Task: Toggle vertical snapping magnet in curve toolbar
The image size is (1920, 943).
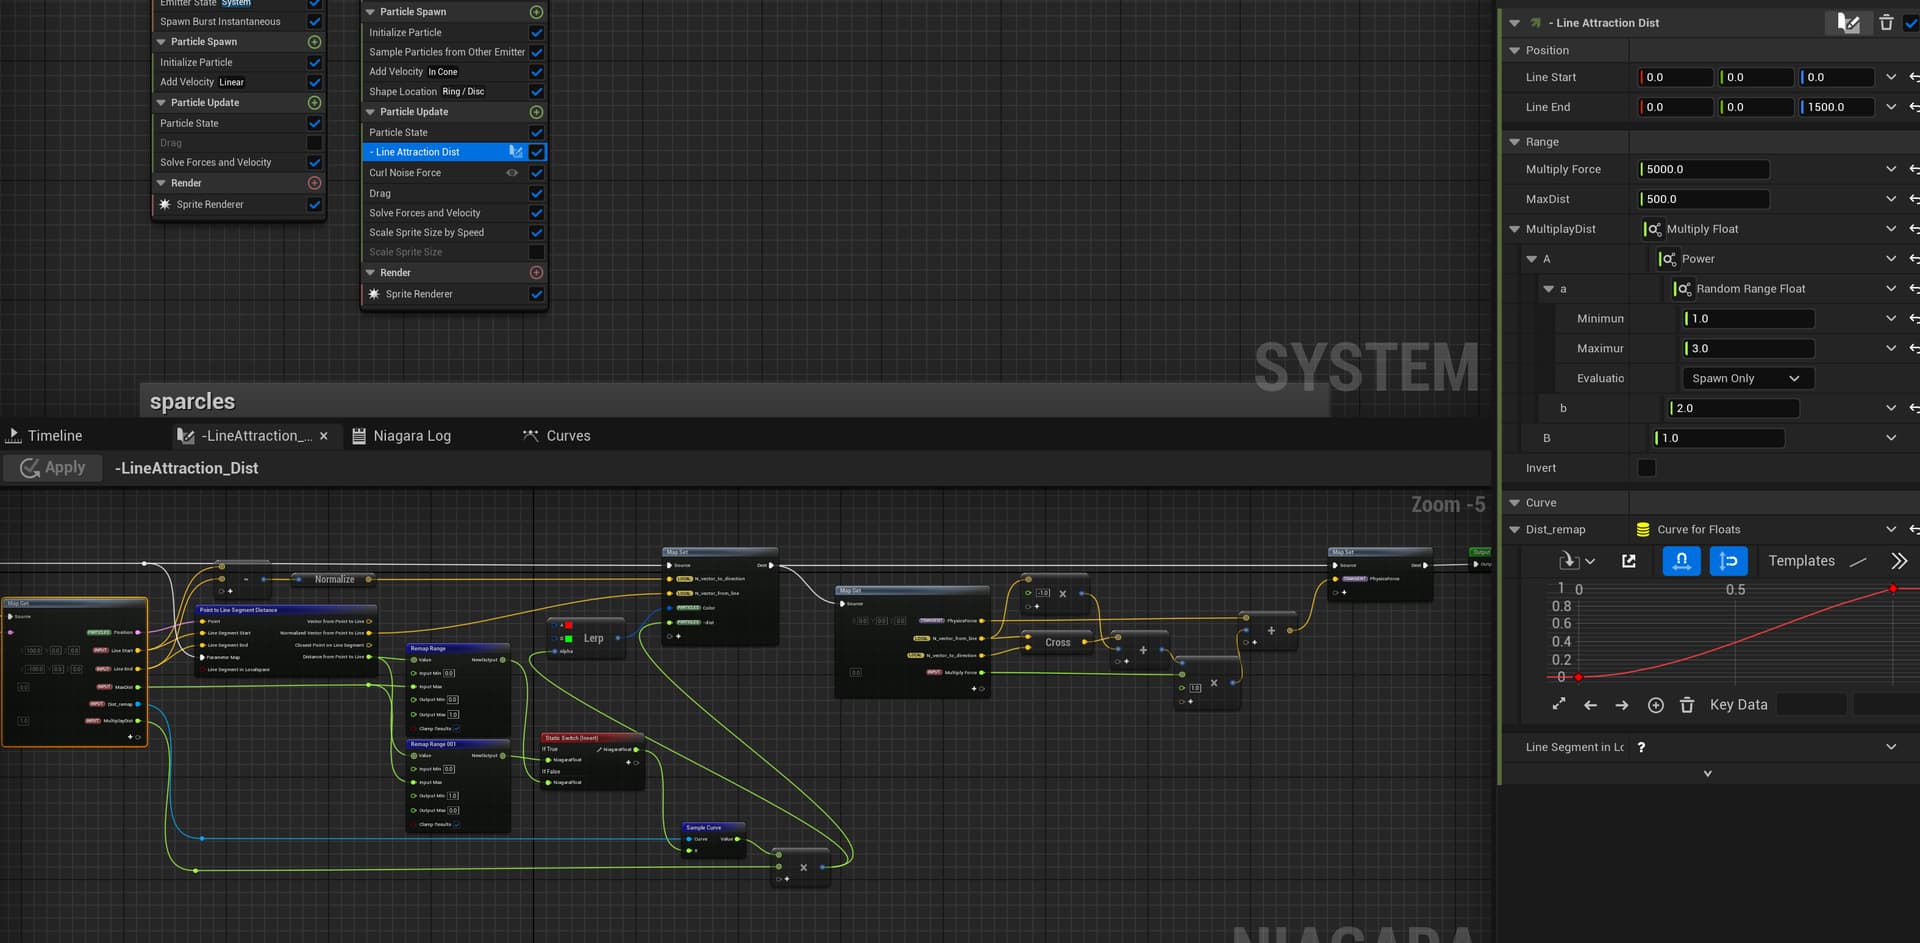Action: click(1728, 561)
